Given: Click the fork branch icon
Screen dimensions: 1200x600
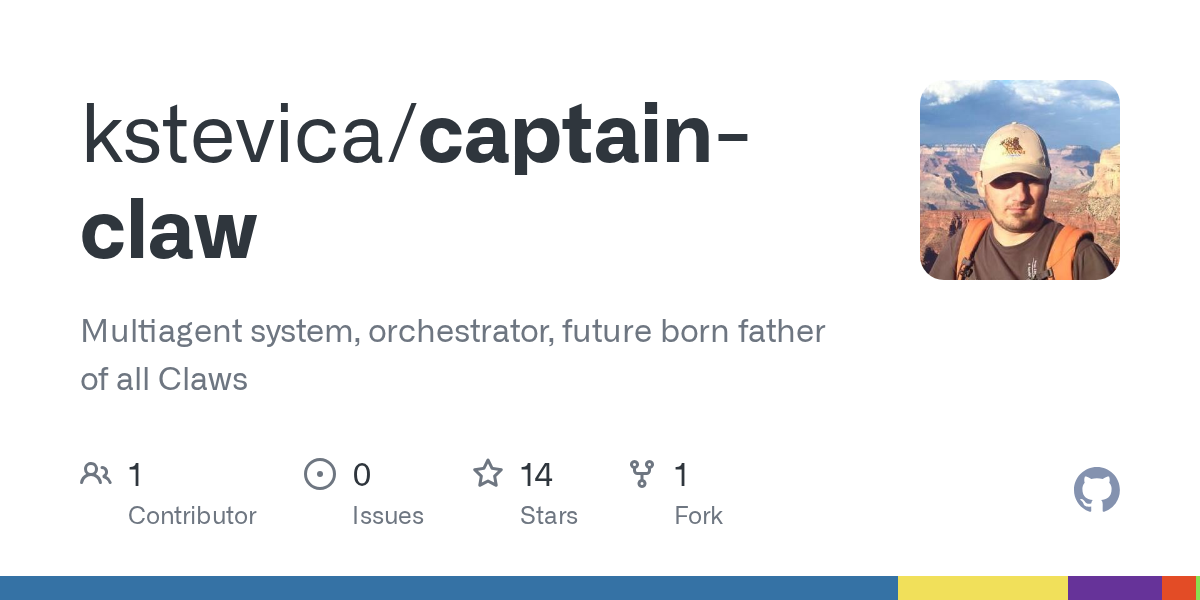Looking at the screenshot, I should pos(642,474).
